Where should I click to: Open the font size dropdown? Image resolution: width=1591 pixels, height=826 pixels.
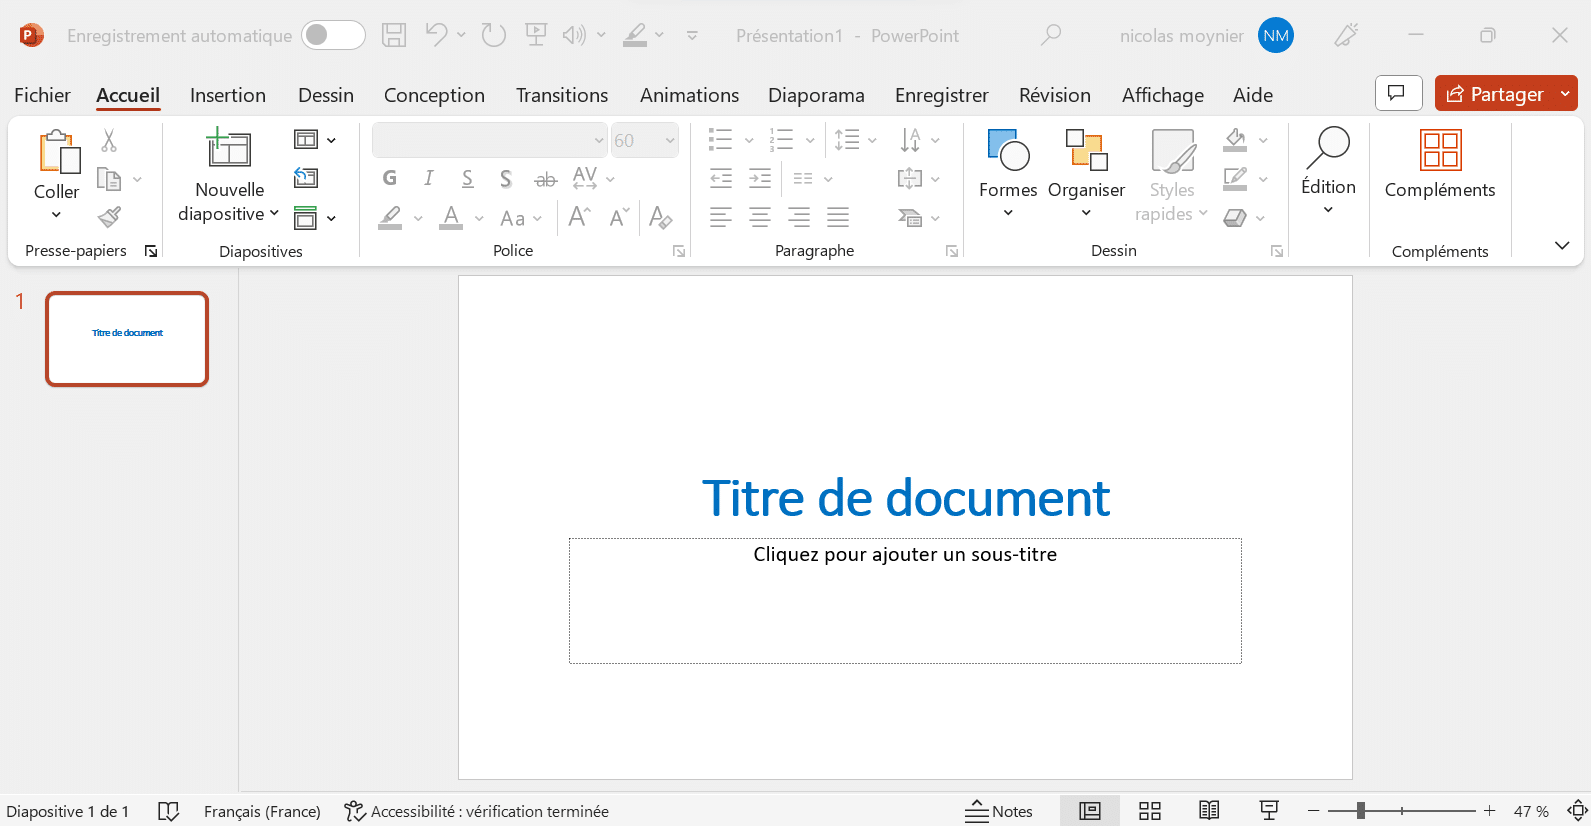pos(670,140)
